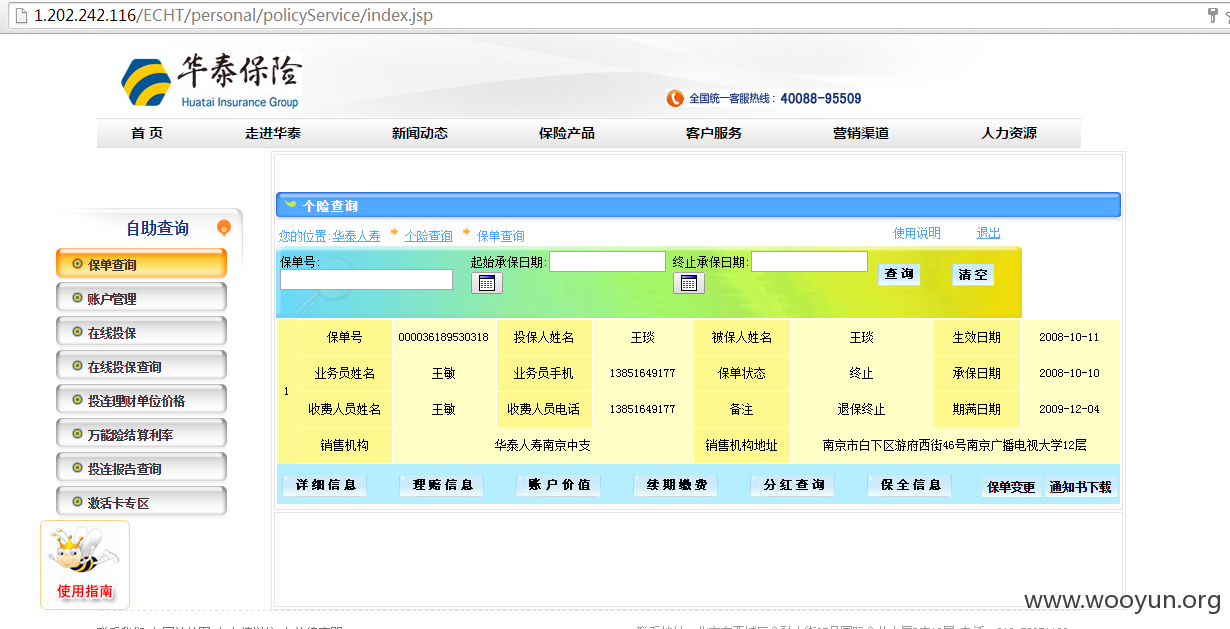The height and width of the screenshot is (629, 1230).
Task: Click the effective date 2008-10-11
Action: 1069,337
